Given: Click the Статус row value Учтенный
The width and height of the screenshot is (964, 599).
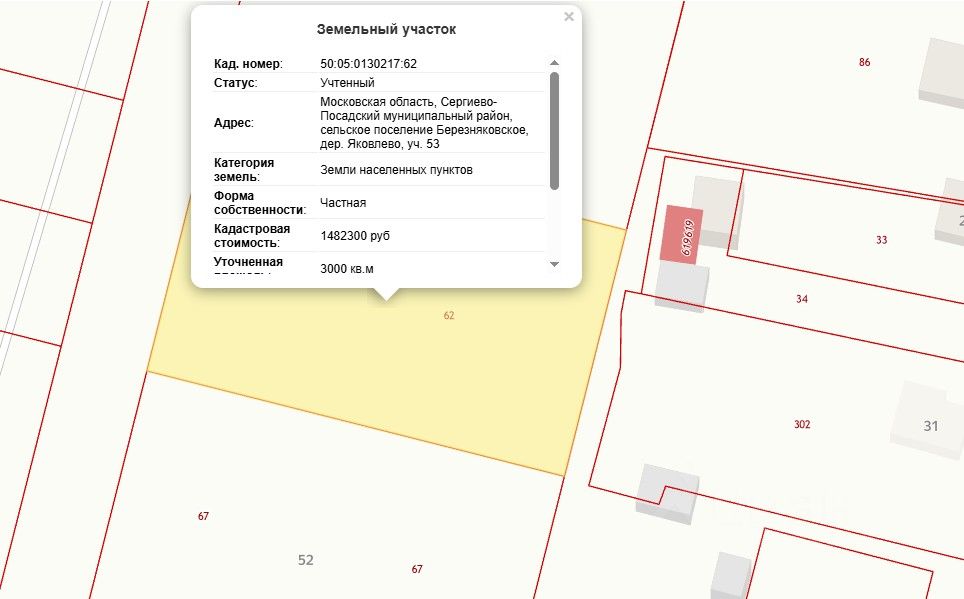Looking at the screenshot, I should [347, 82].
